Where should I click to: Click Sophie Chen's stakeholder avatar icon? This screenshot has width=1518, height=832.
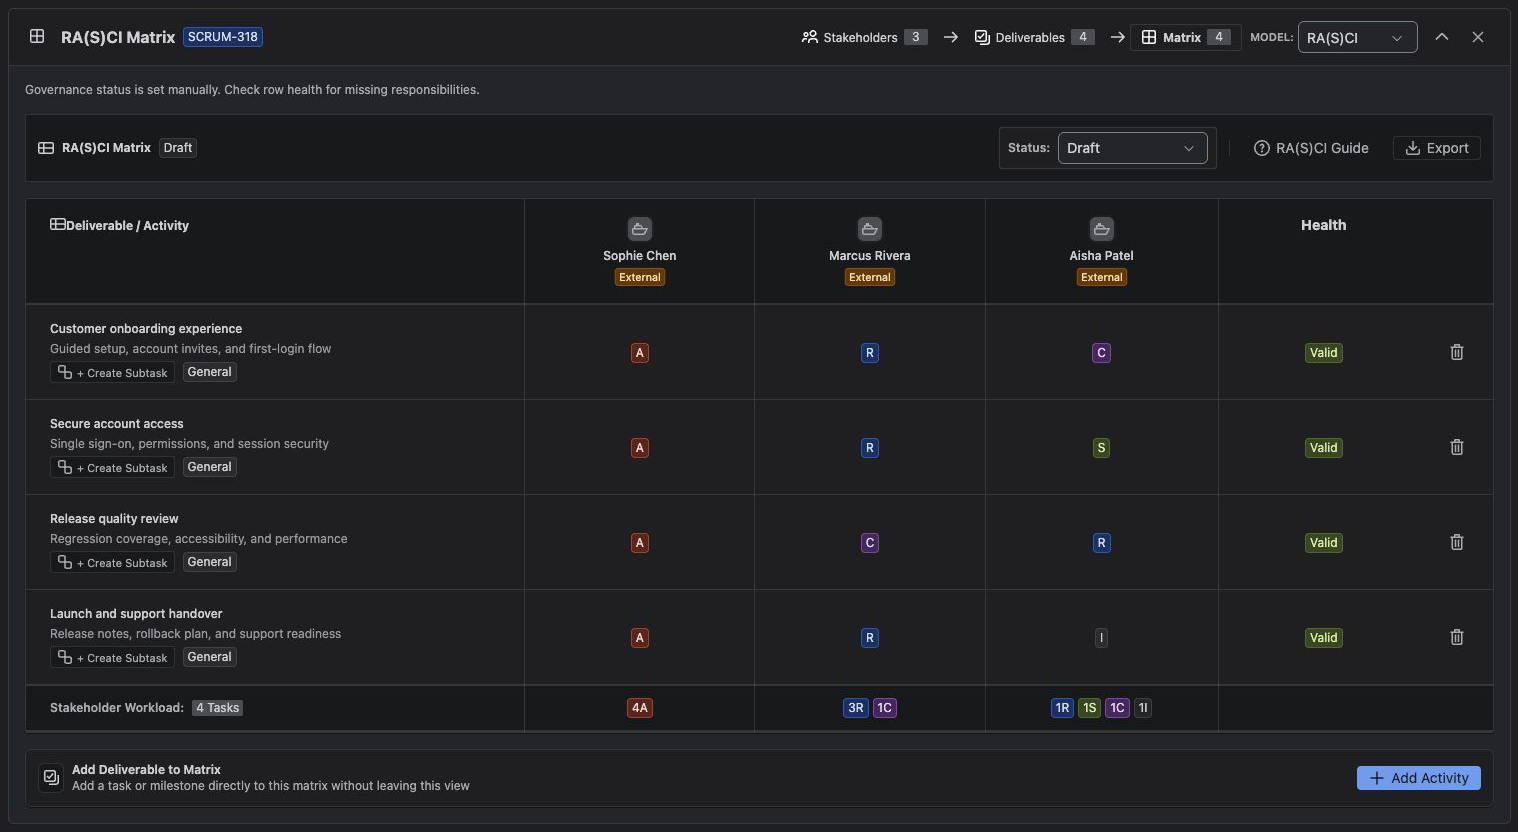tap(640, 229)
